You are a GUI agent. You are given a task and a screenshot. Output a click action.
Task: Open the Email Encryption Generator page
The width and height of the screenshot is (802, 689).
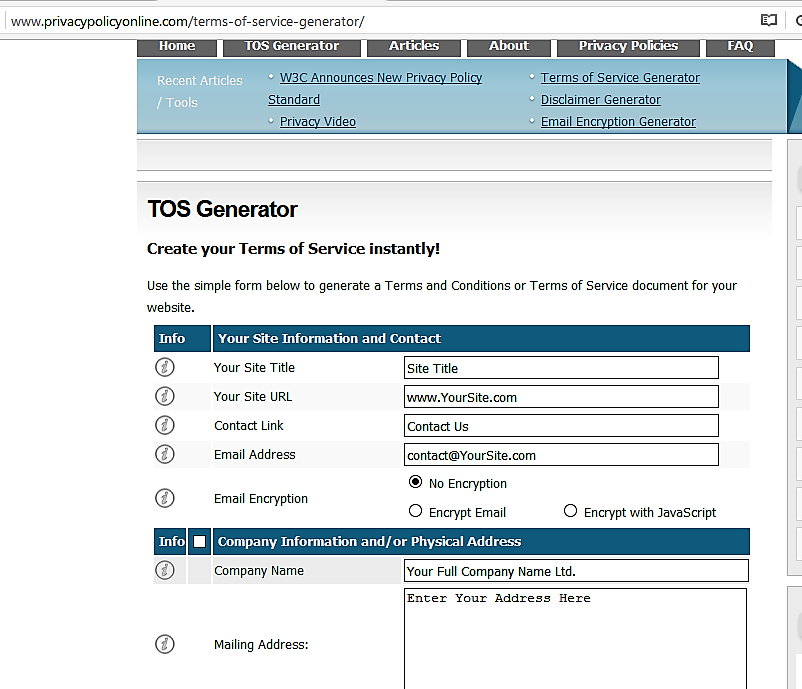[x=618, y=121]
